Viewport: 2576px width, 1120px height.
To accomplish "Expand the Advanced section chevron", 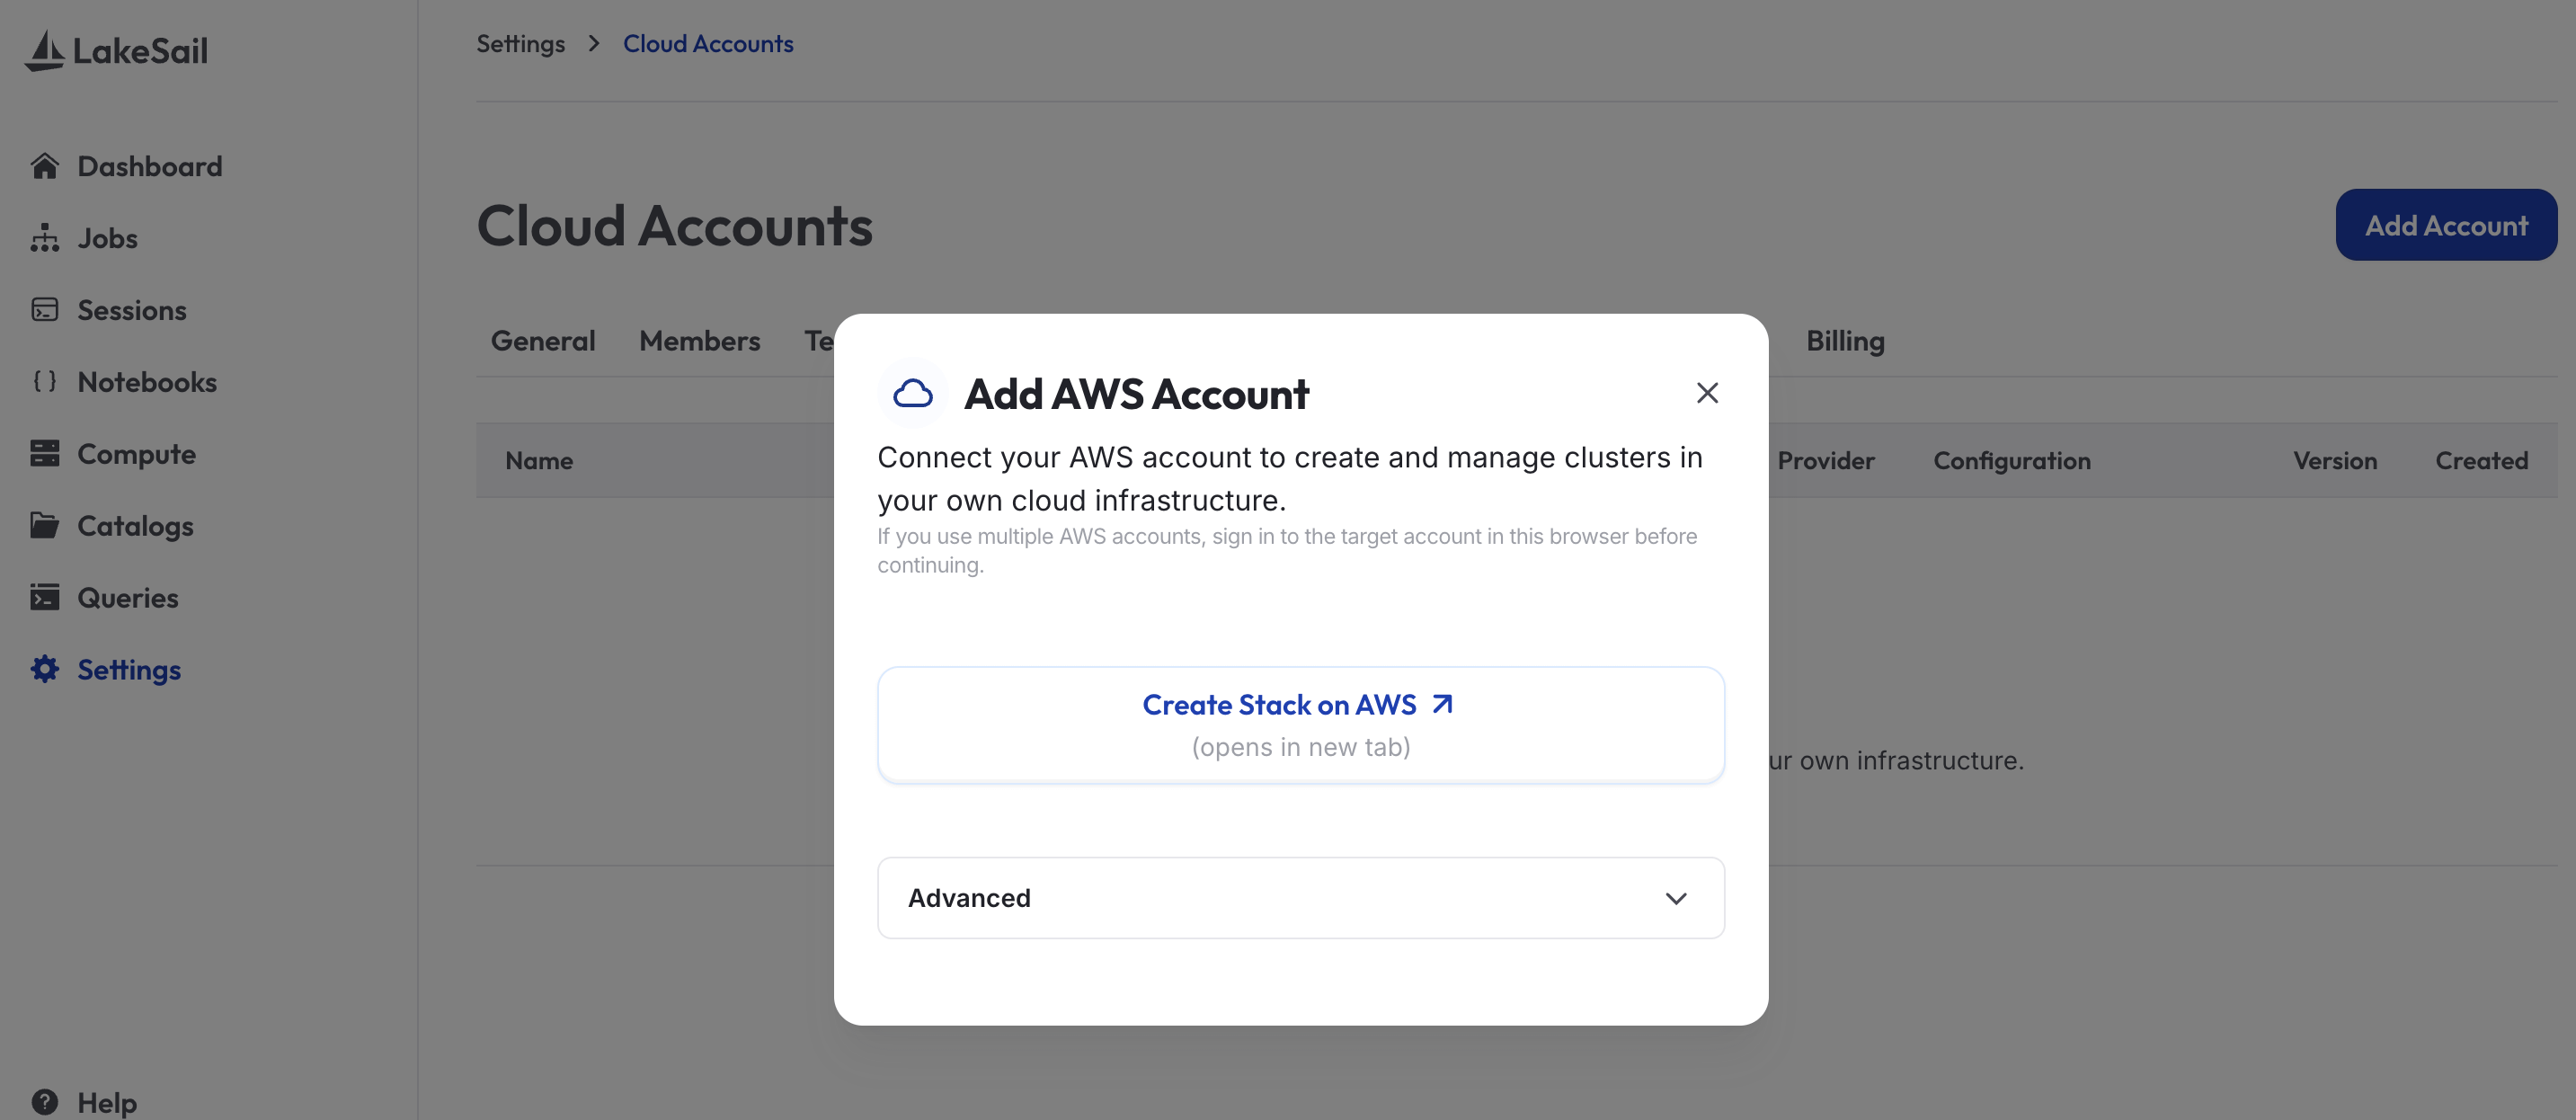I will 1676,898.
